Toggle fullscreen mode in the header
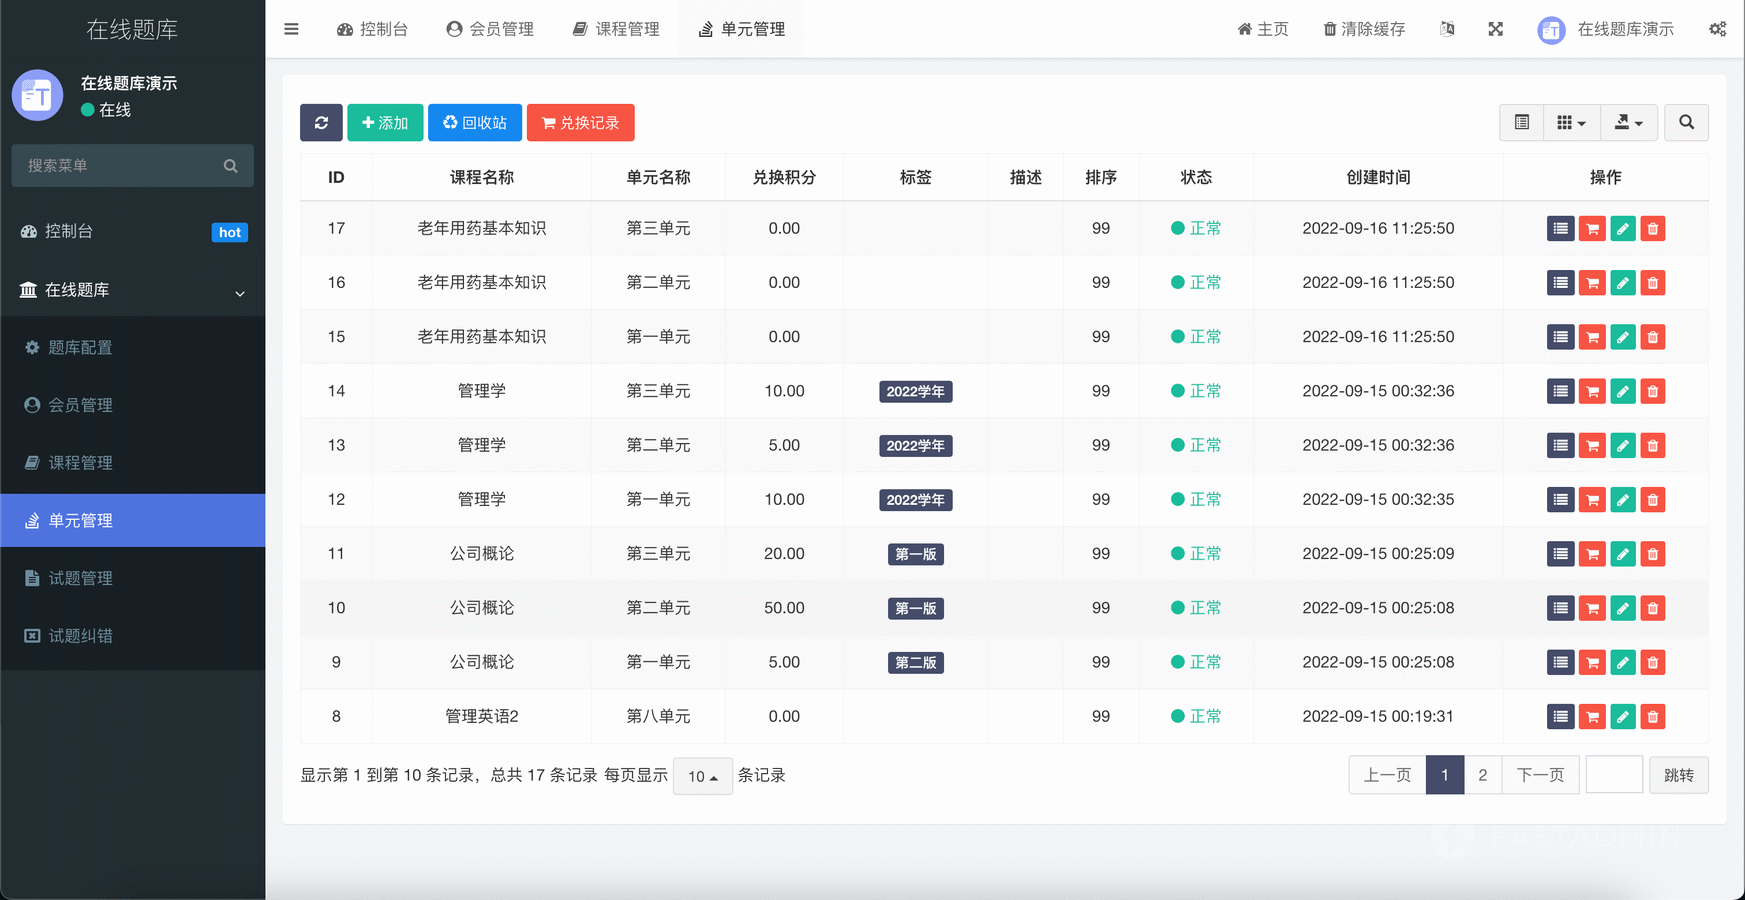This screenshot has width=1745, height=900. pyautogui.click(x=1495, y=29)
